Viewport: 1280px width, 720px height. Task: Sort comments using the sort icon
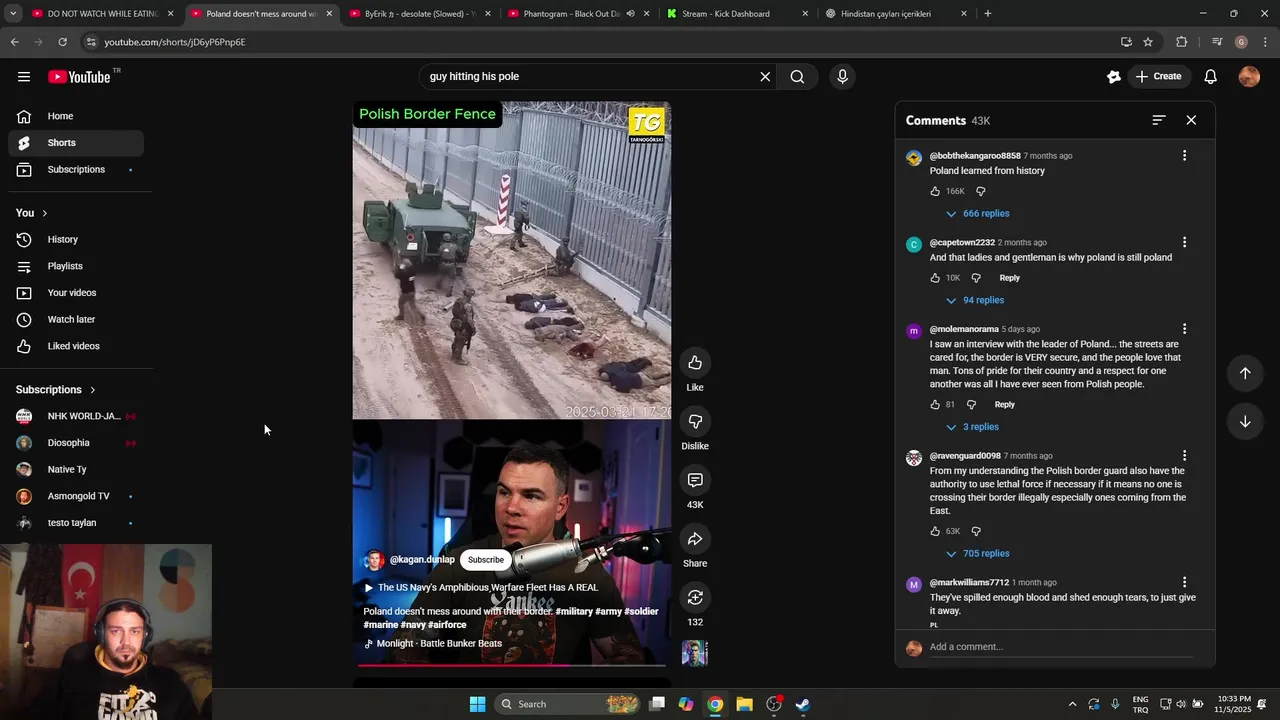[x=1159, y=120]
